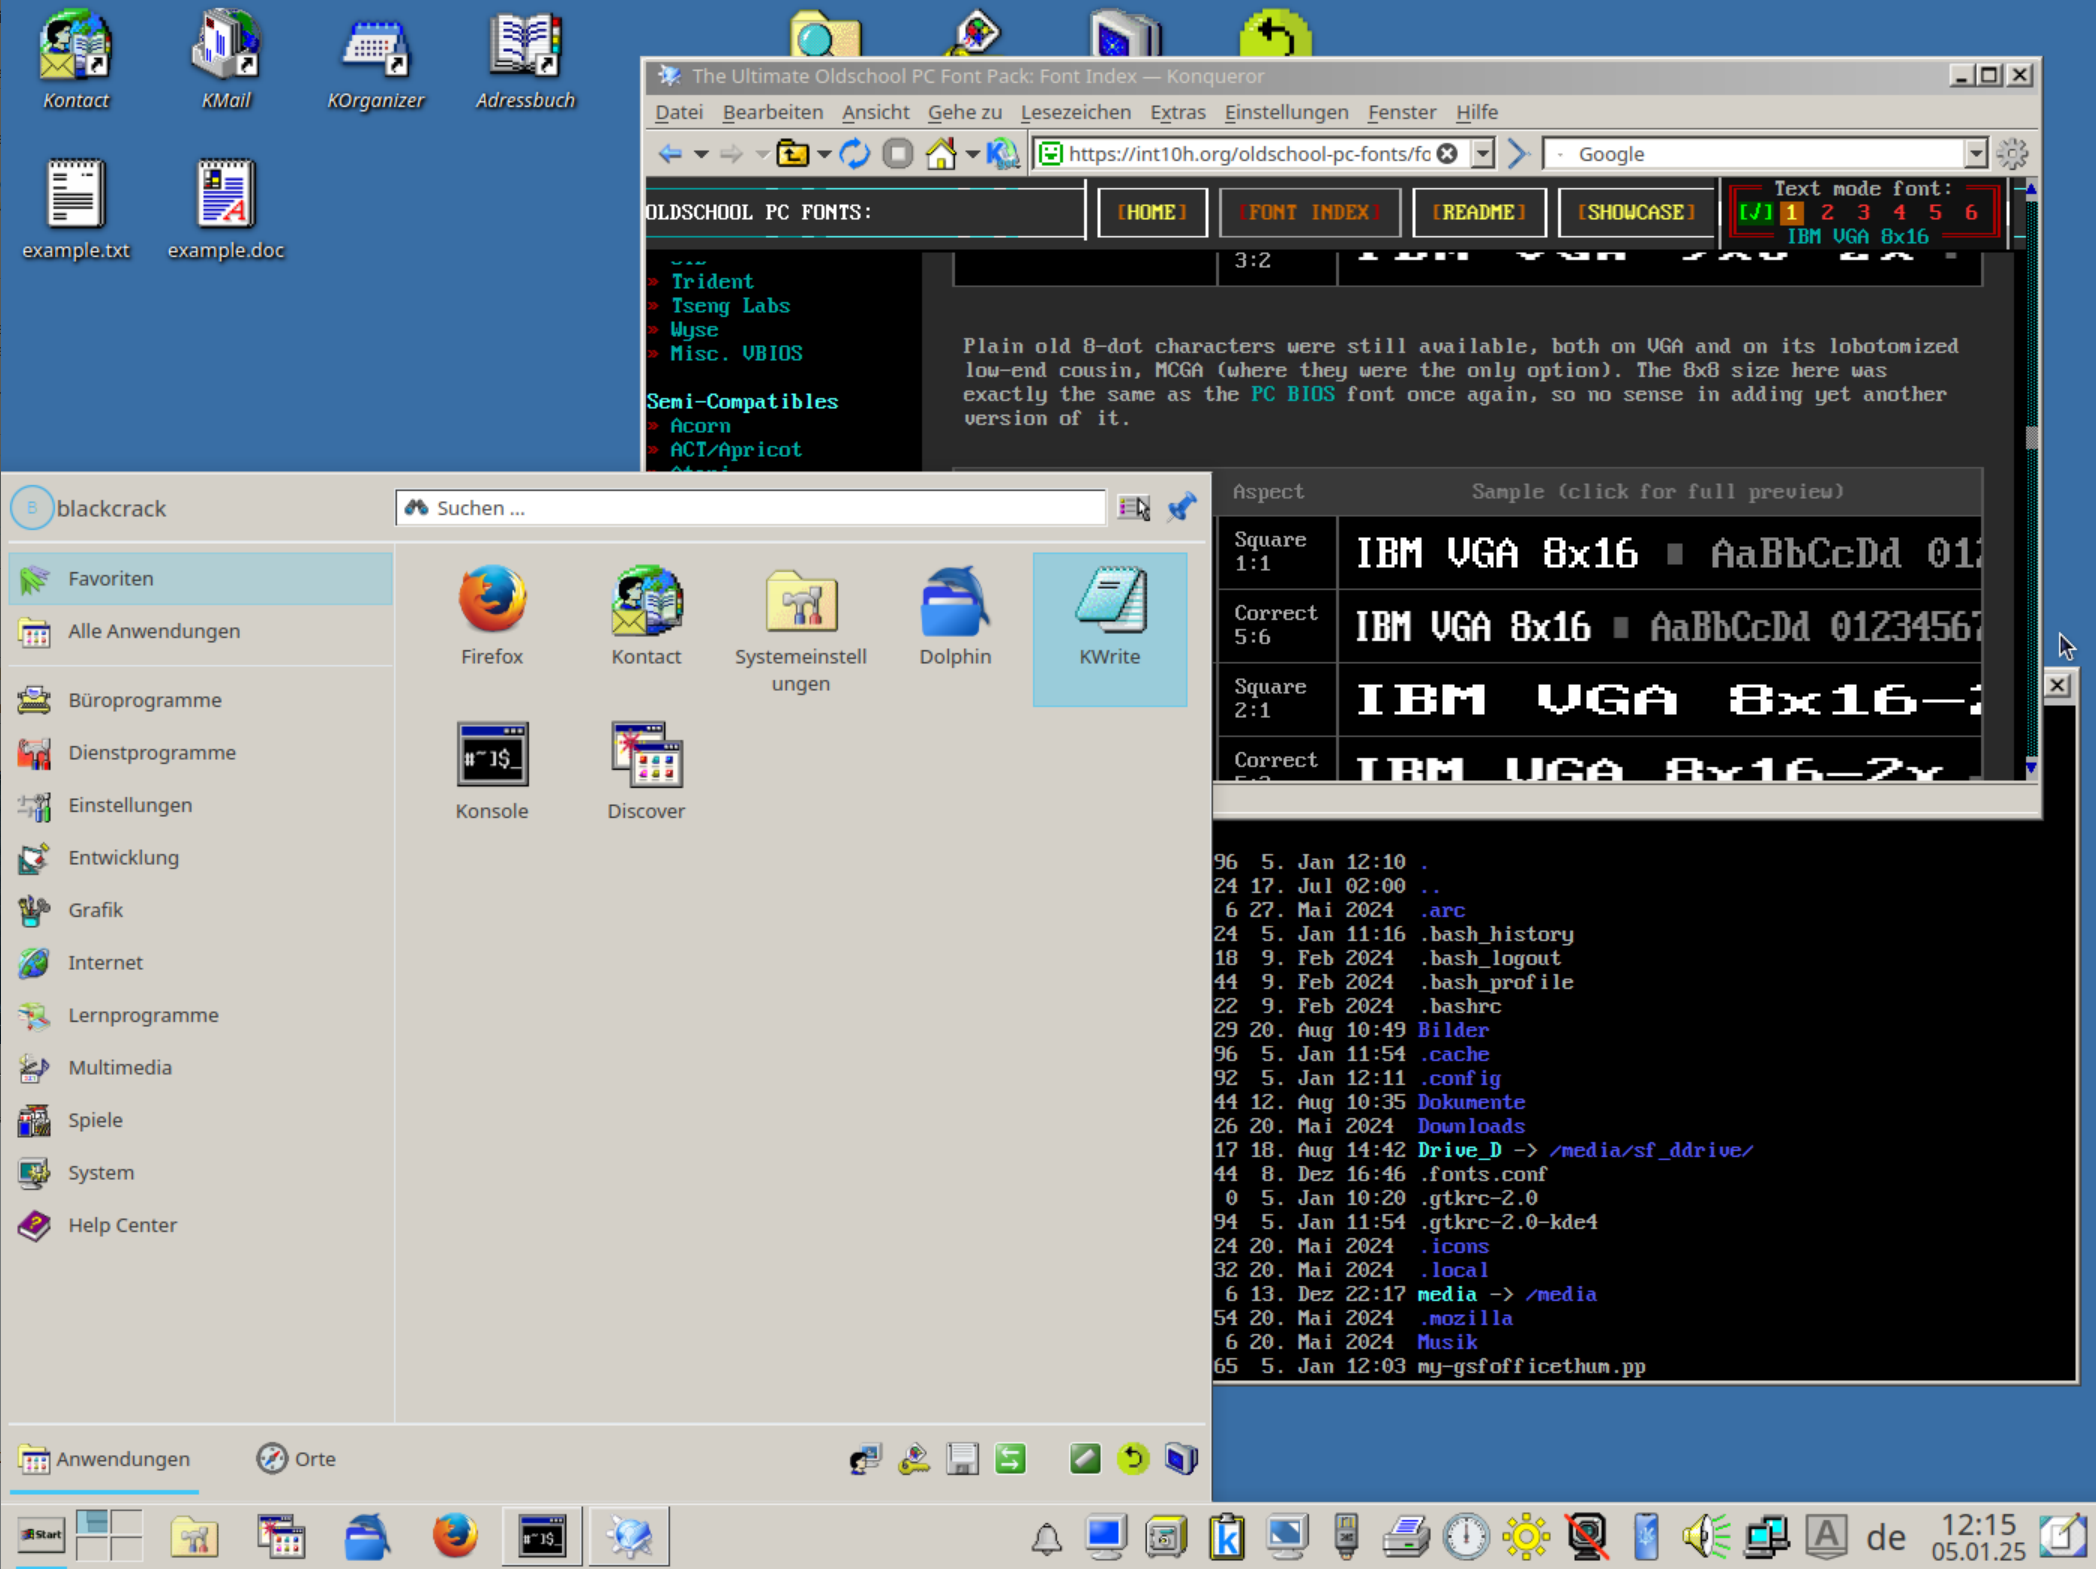Click the shutdown monitor icon in launcher

(x=1181, y=1458)
